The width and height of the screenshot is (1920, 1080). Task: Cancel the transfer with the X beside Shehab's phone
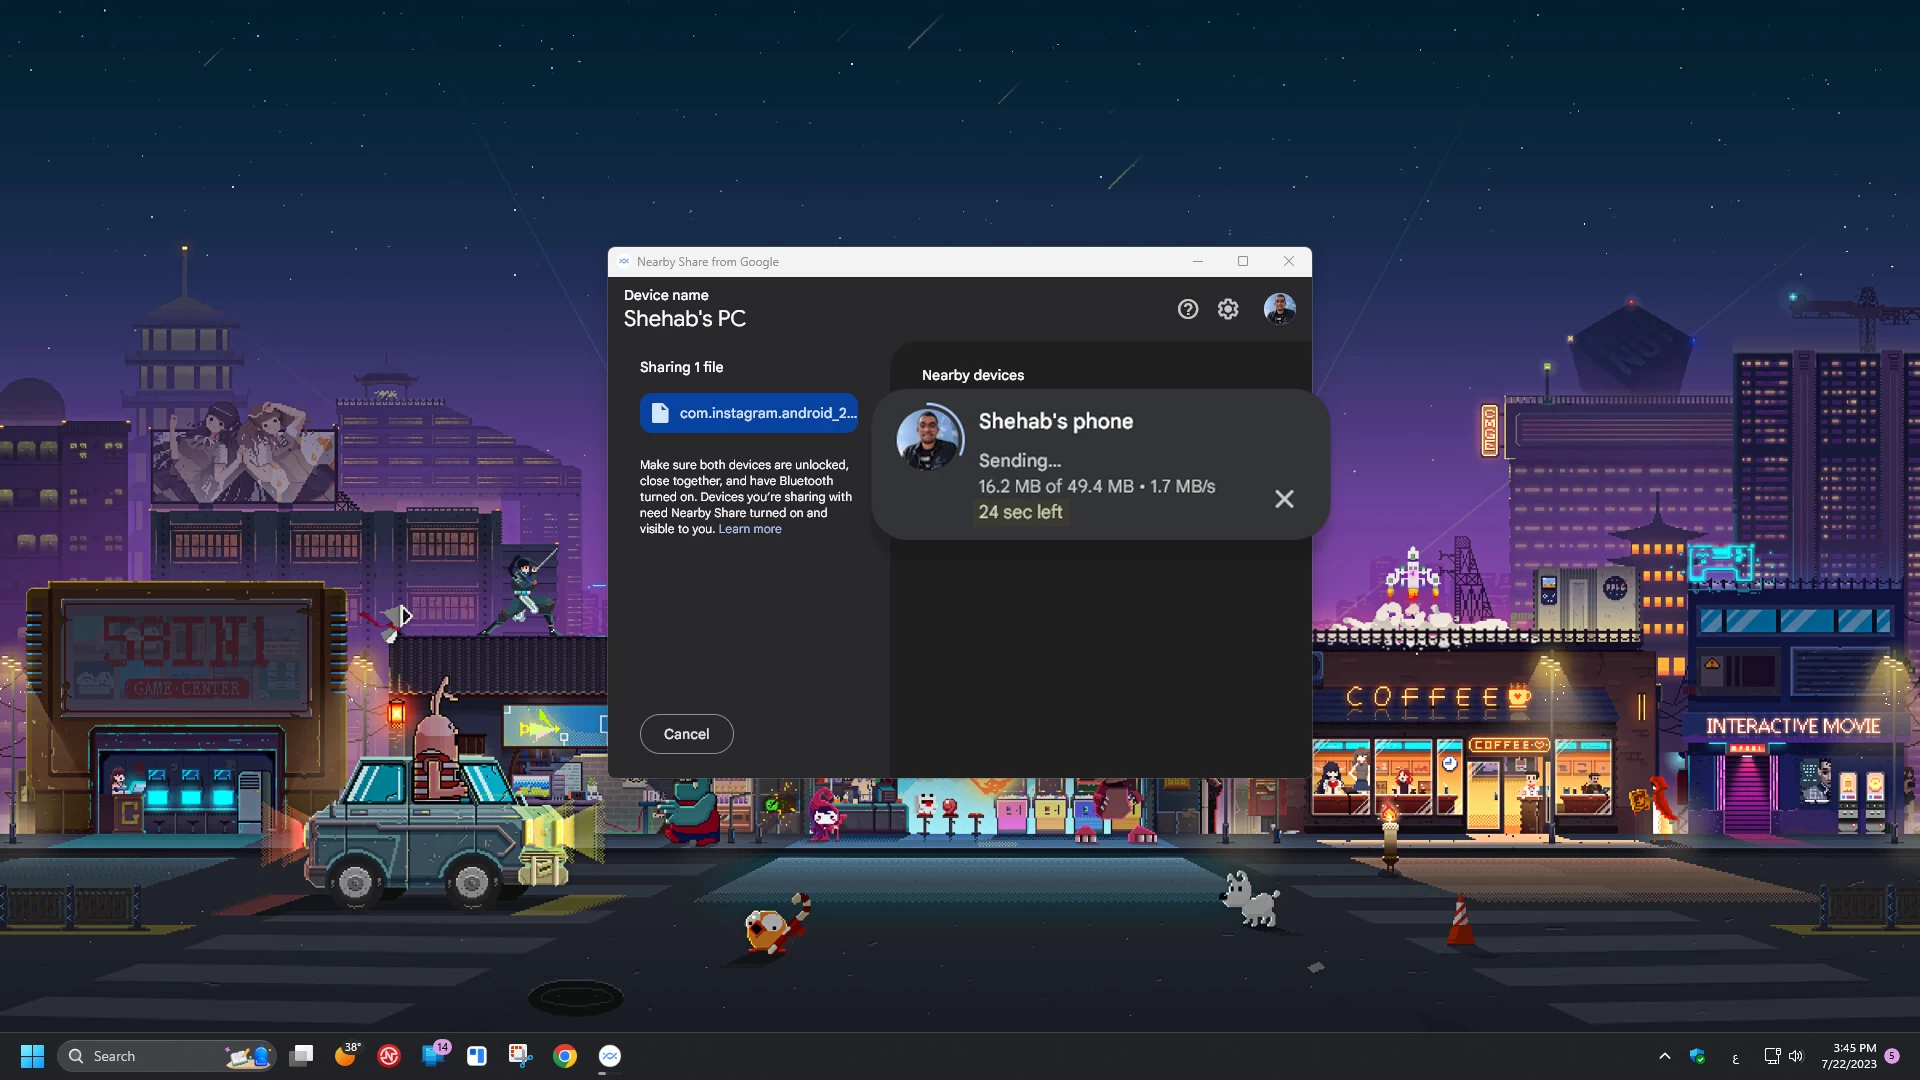click(1284, 499)
